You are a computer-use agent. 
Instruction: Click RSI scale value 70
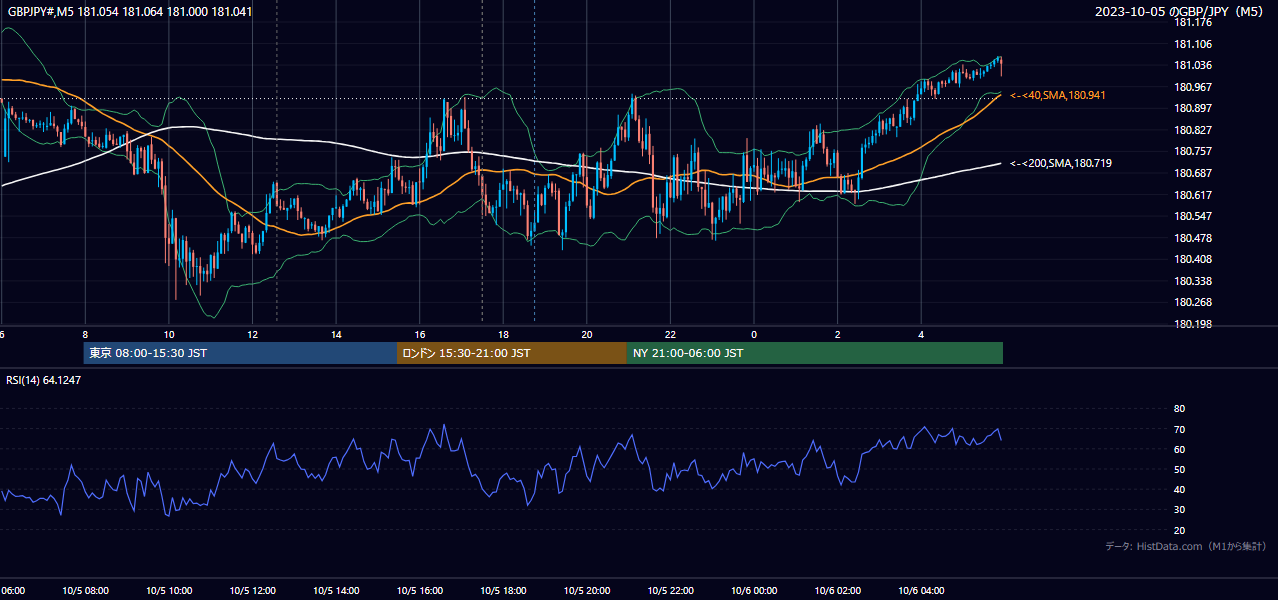[x=1179, y=429]
